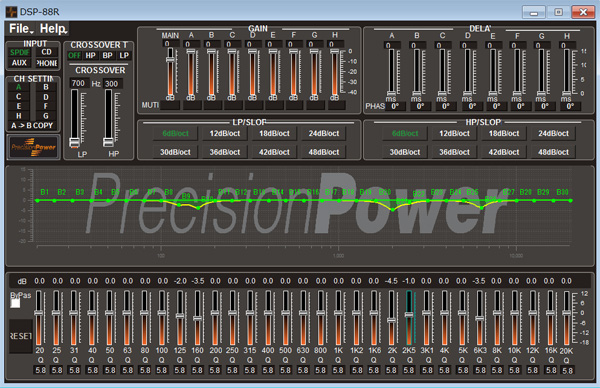Image resolution: width=600 pixels, height=388 pixels.
Task: Click the 2K EQ band fader
Action: pos(391,320)
